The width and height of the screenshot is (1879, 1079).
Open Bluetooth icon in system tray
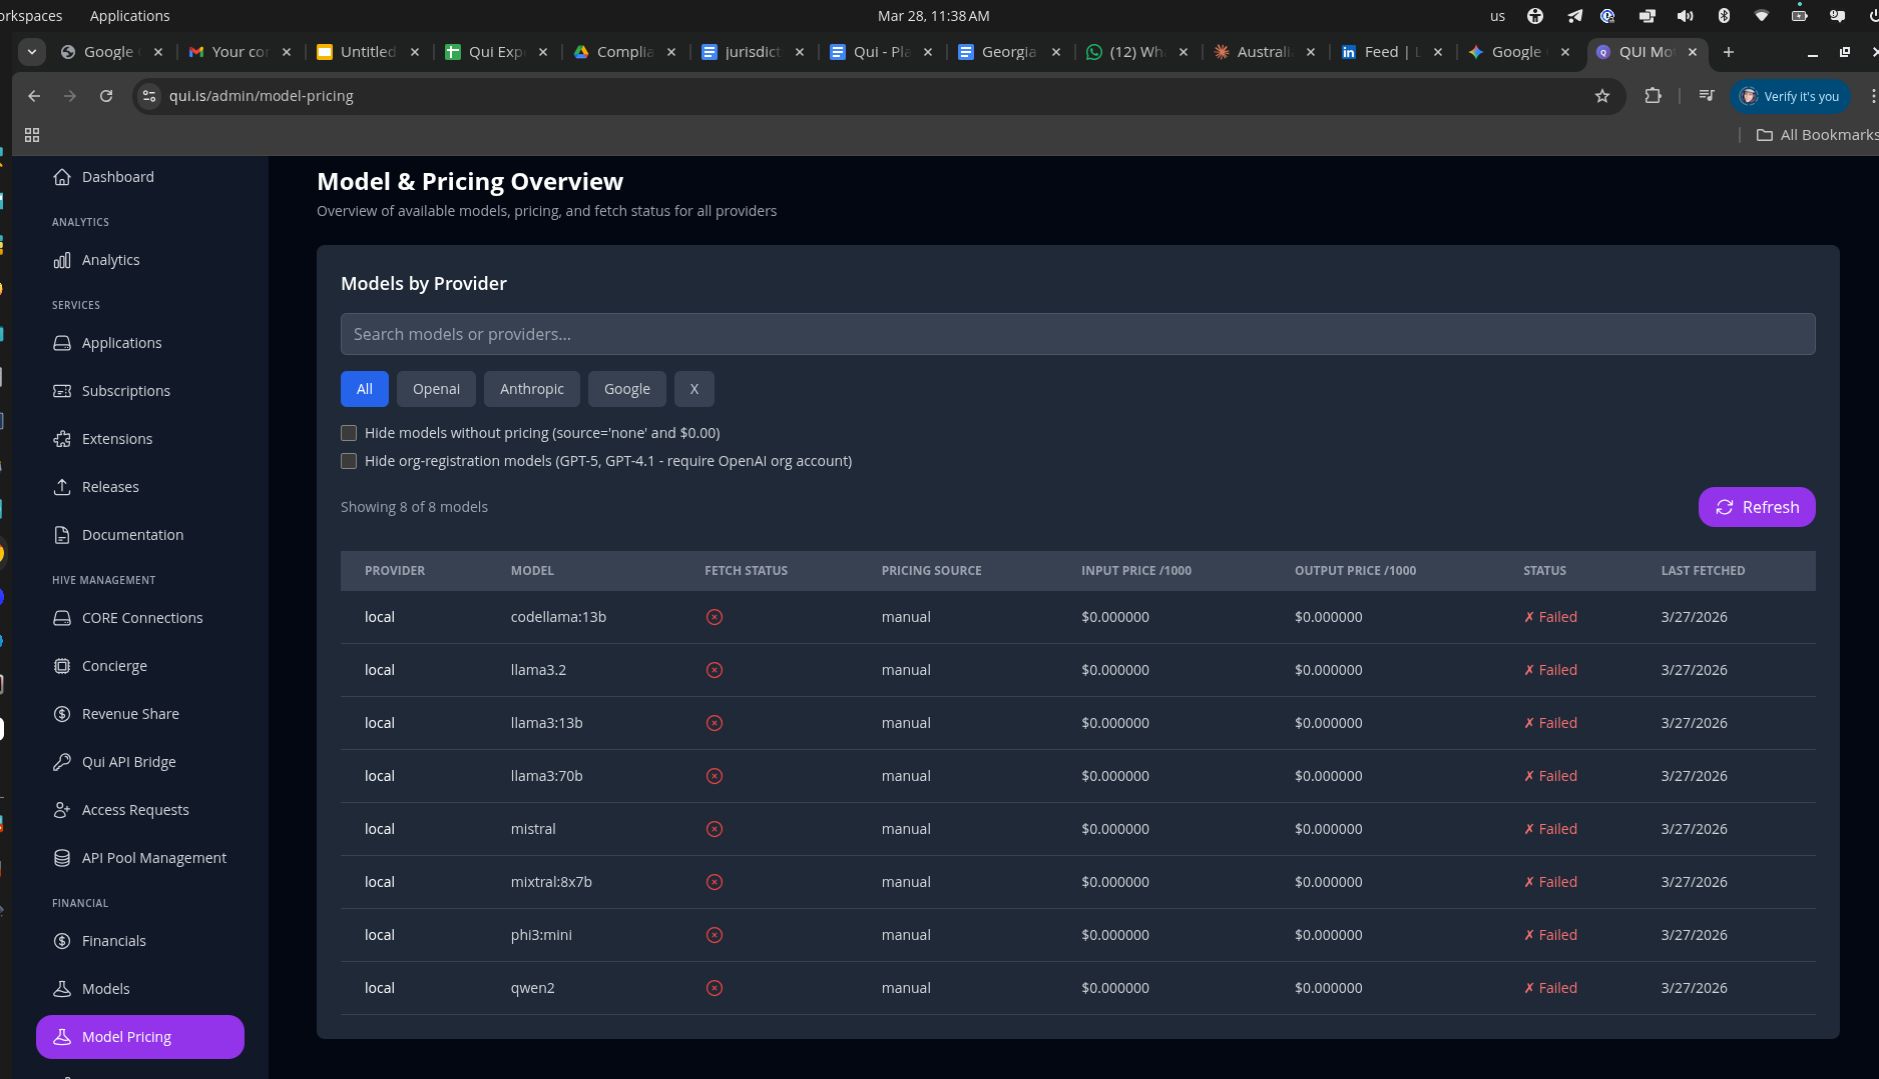coord(1723,16)
